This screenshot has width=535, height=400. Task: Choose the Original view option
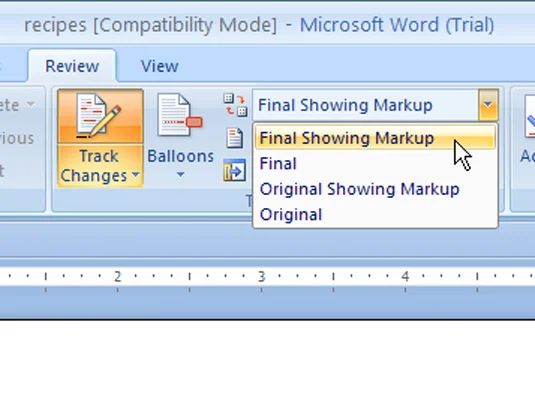[x=375, y=215]
